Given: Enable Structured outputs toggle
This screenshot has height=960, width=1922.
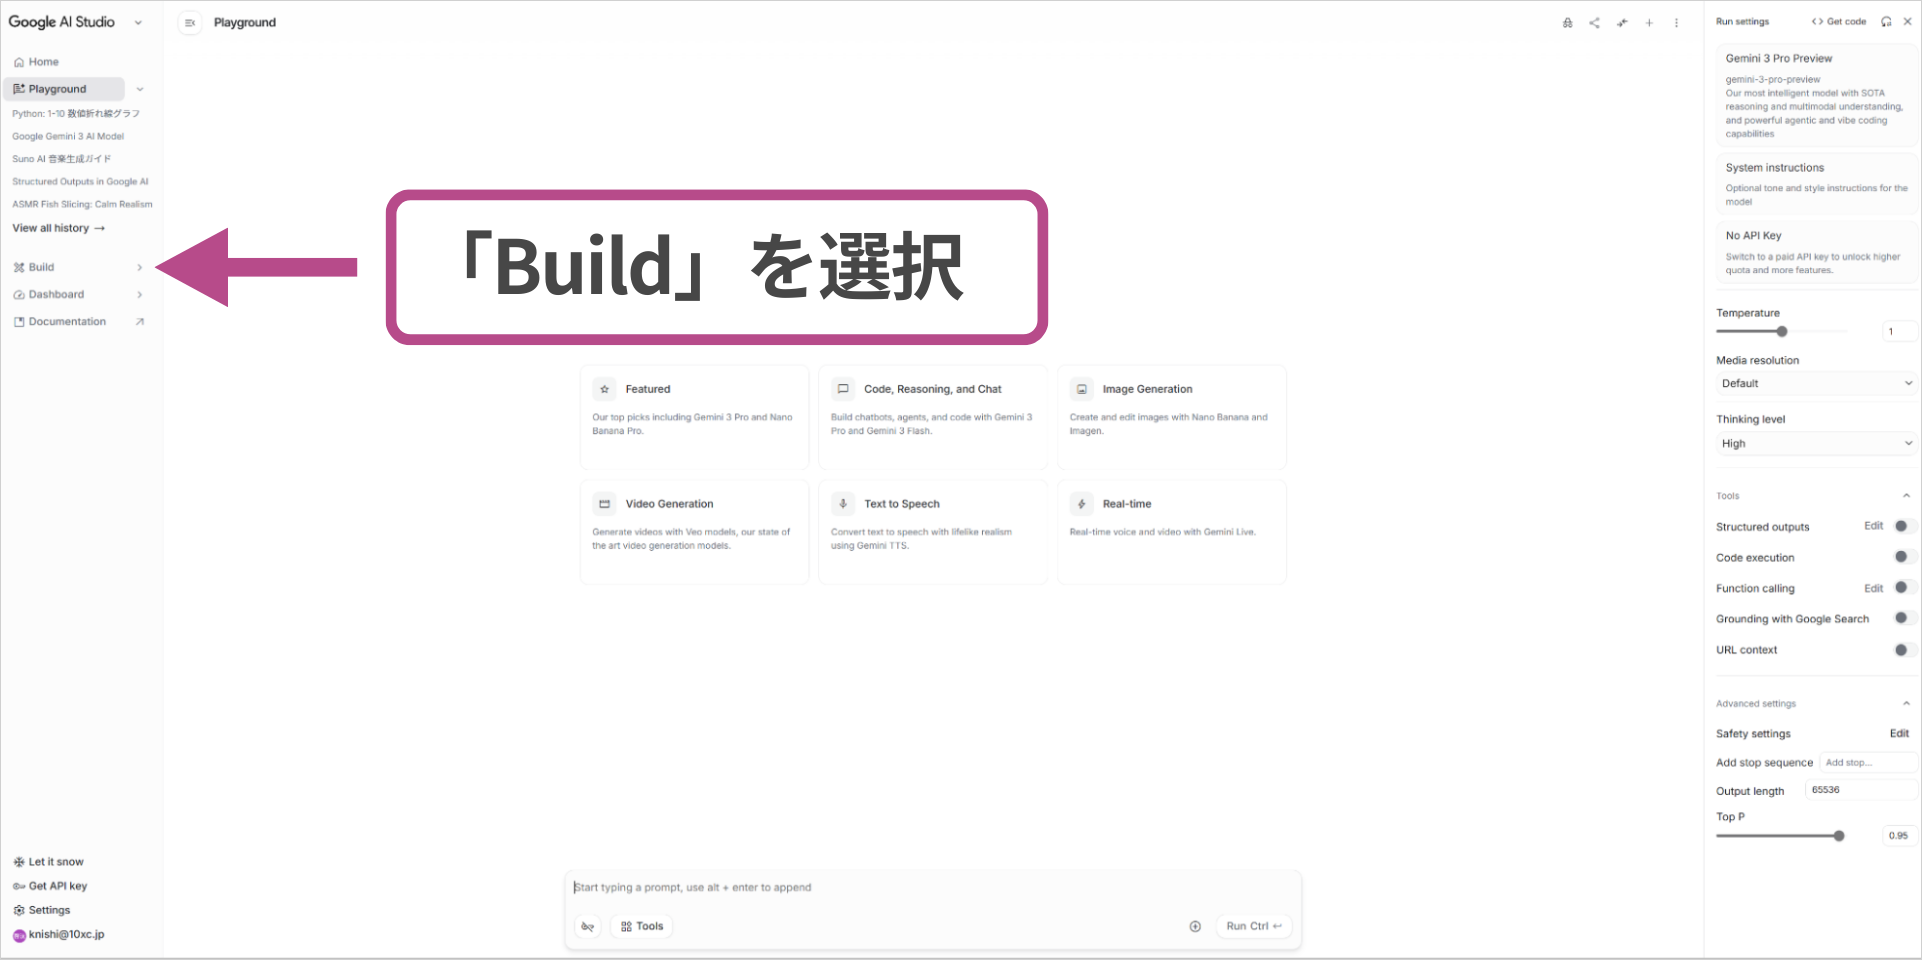Looking at the screenshot, I should [x=1901, y=525].
